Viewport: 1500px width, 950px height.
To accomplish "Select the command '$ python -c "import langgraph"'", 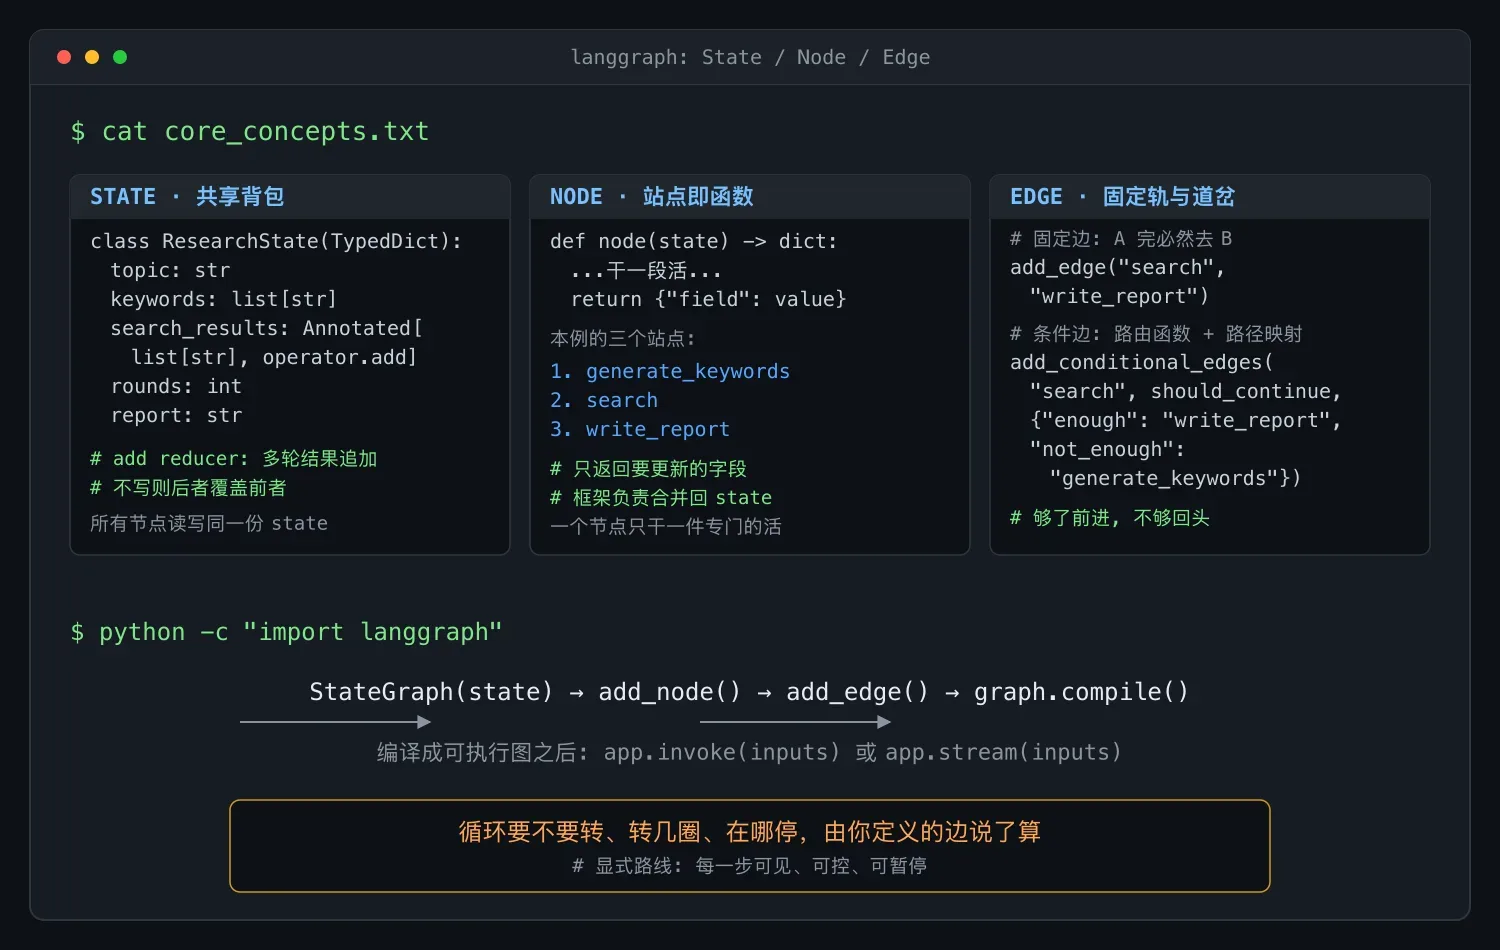I will pyautogui.click(x=286, y=632).
